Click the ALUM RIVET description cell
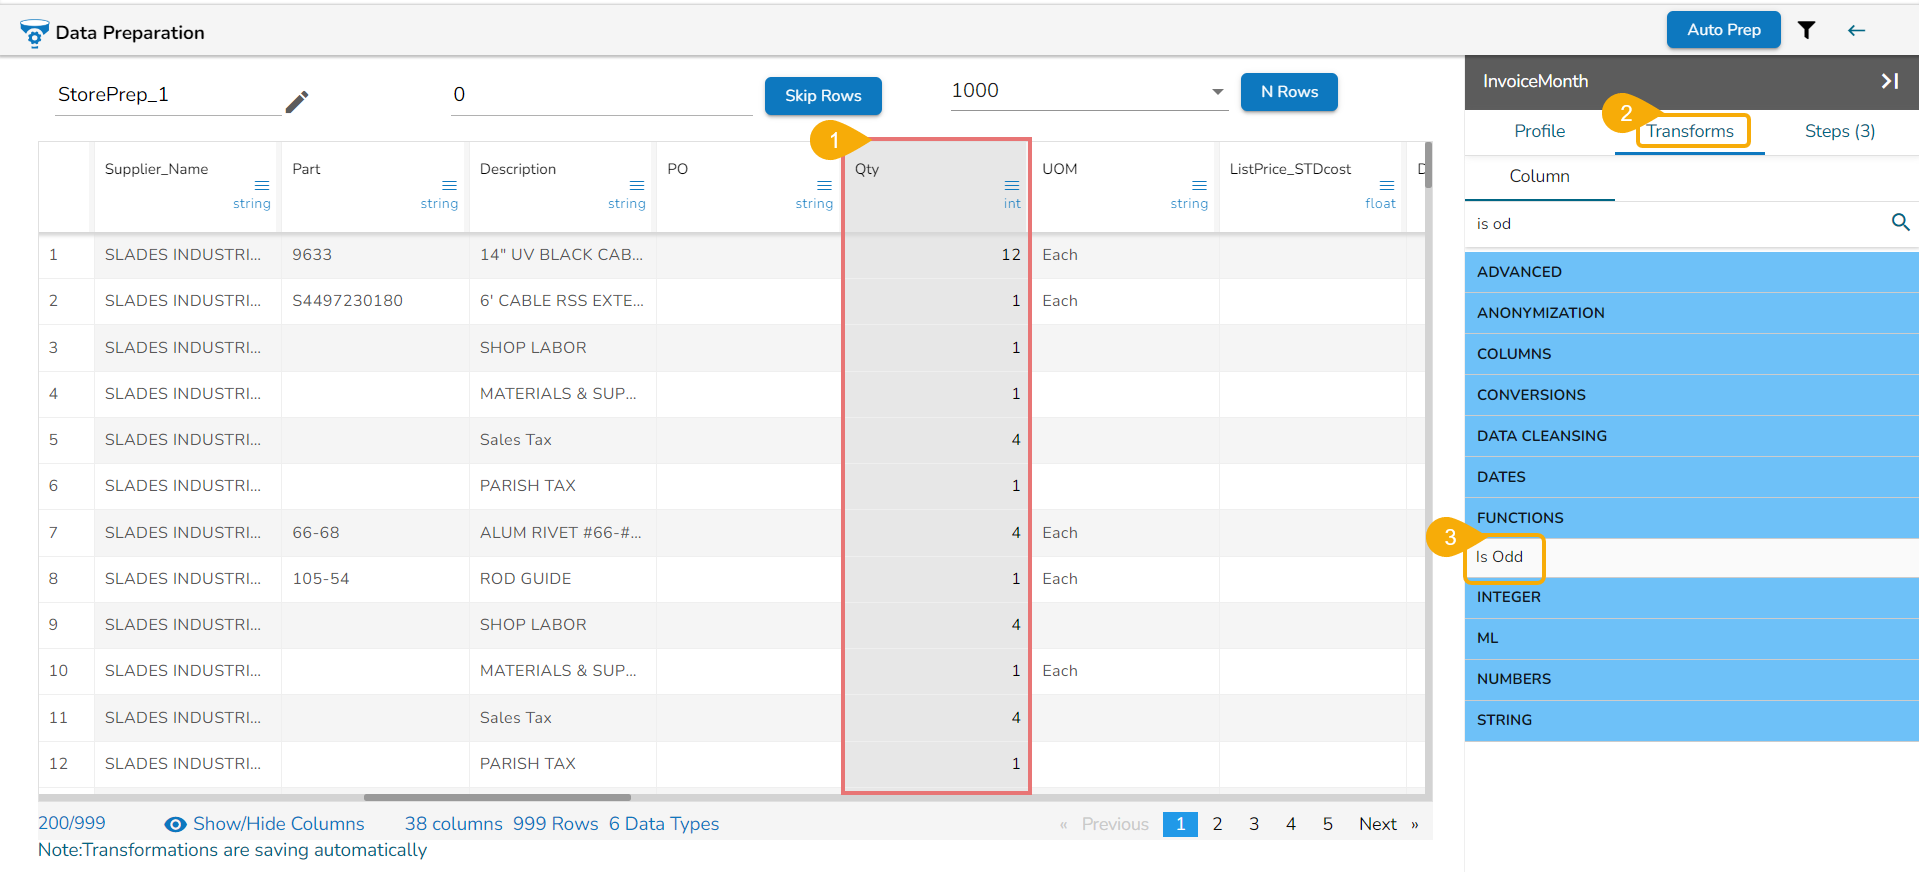 pos(561,533)
